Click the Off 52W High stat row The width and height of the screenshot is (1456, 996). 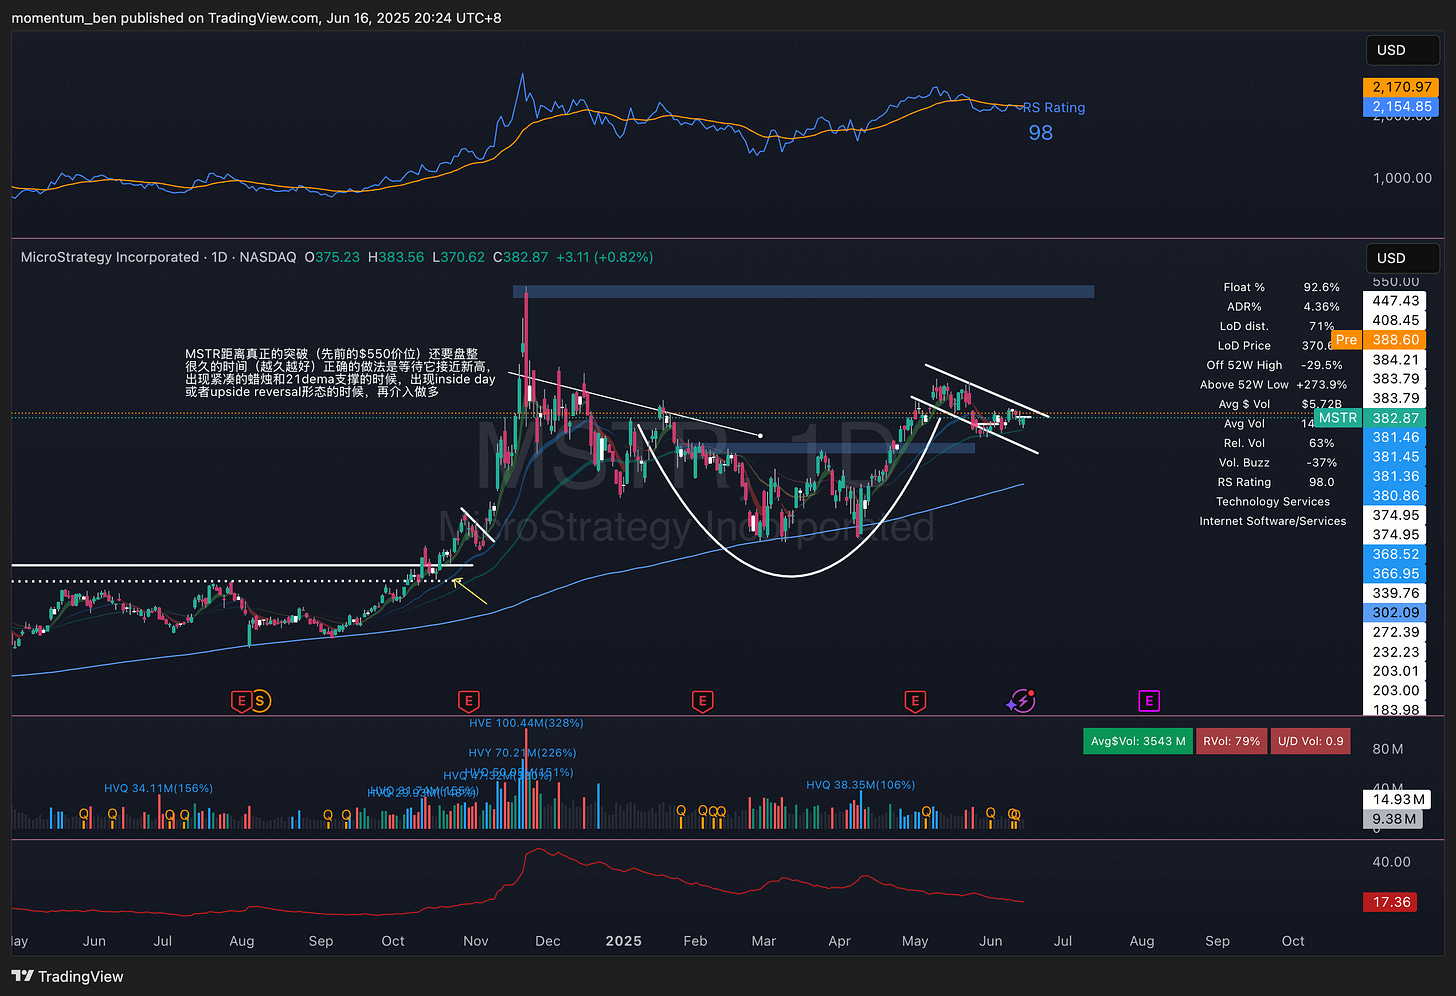1273,365
